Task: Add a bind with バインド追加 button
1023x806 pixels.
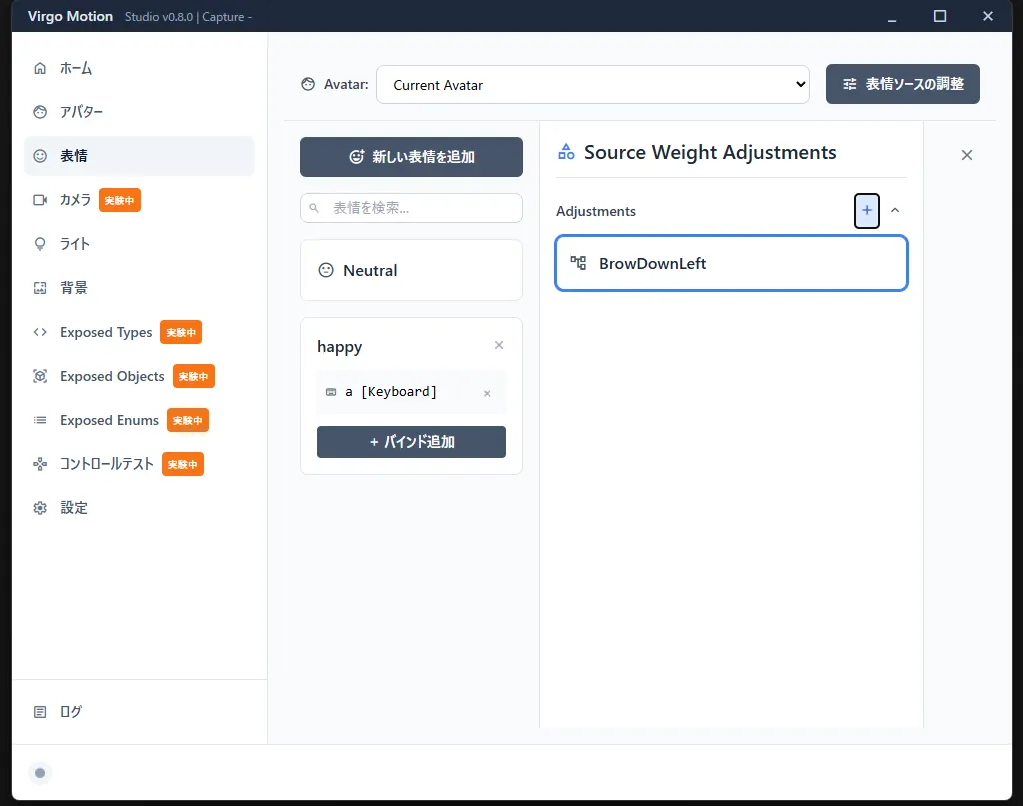Action: pos(411,442)
